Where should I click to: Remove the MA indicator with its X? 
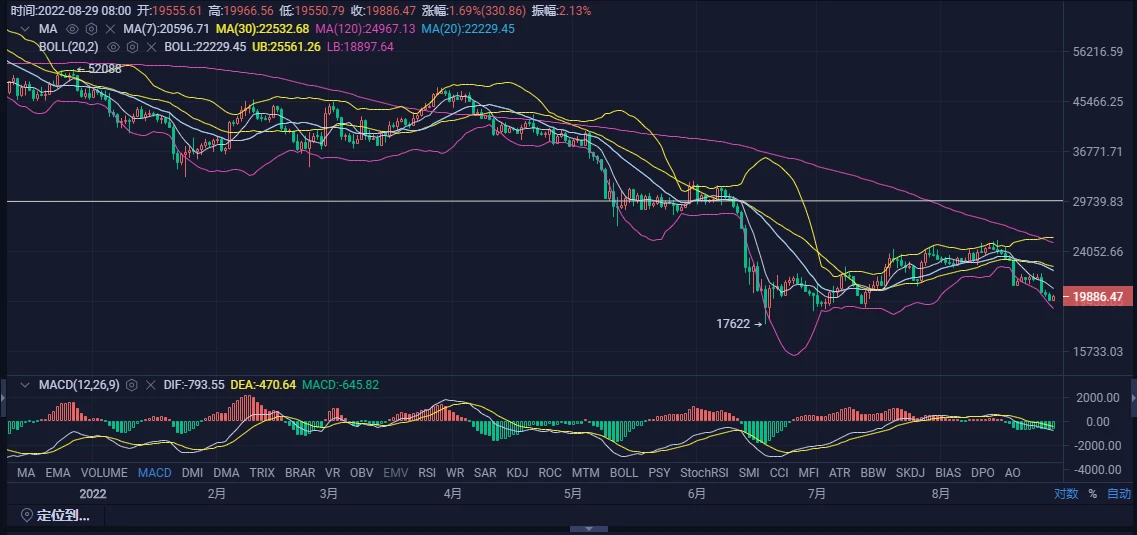point(110,29)
